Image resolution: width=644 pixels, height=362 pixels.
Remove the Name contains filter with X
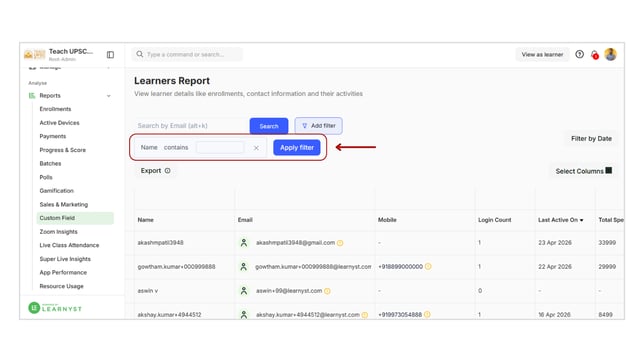click(256, 148)
